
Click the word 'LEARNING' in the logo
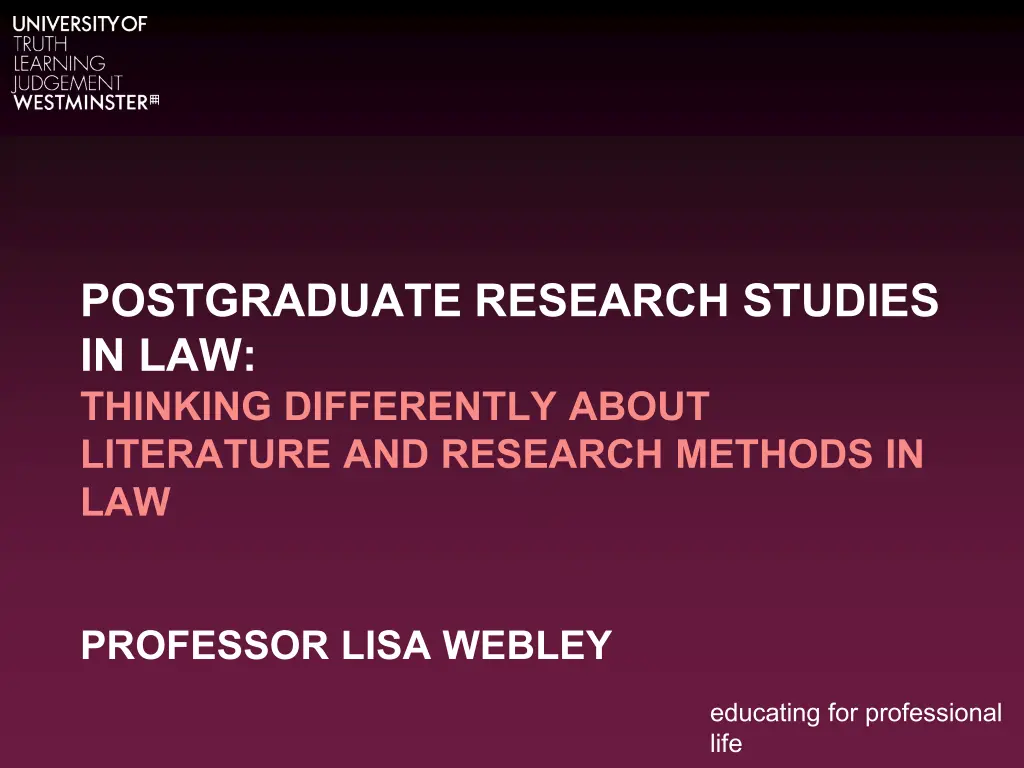59,64
